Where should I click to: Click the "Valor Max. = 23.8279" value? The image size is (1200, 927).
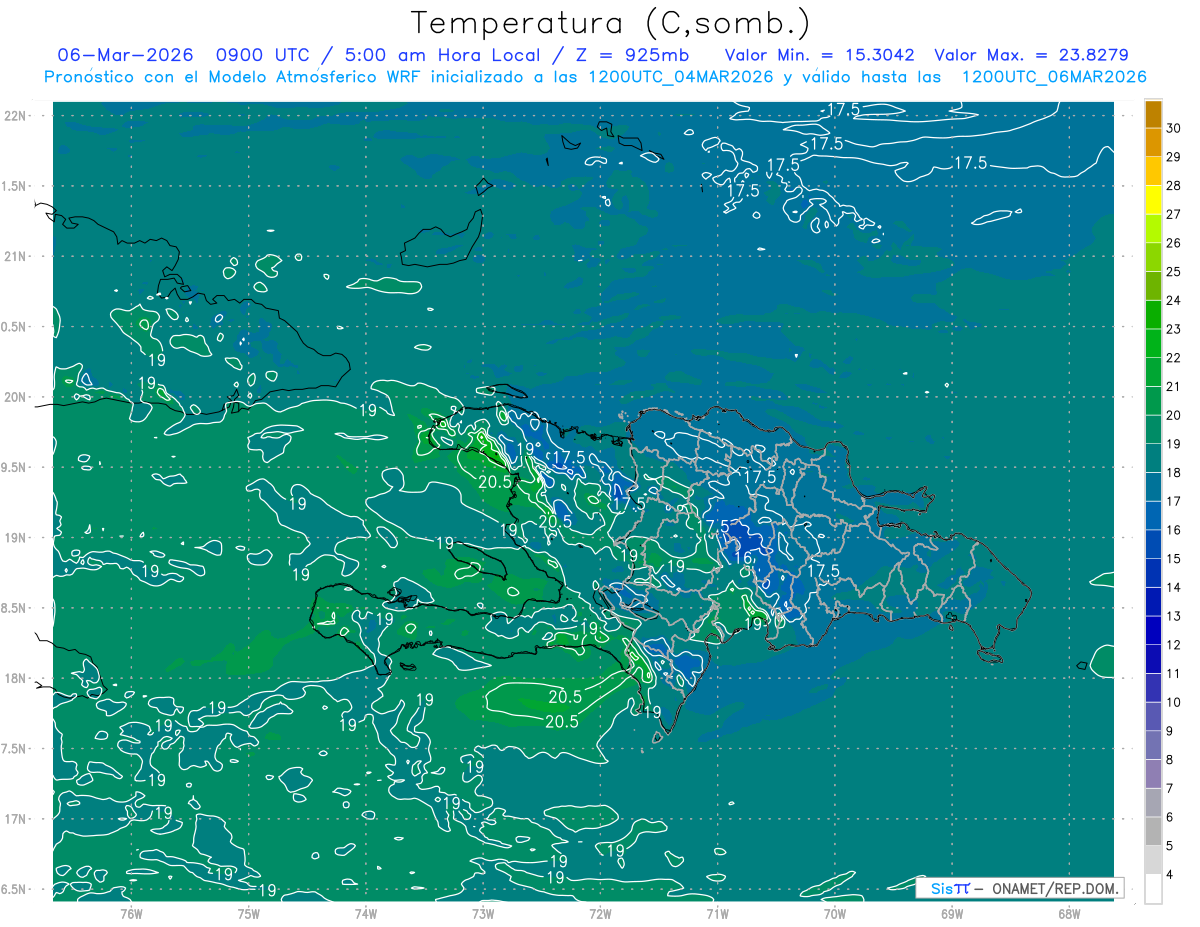(1031, 55)
